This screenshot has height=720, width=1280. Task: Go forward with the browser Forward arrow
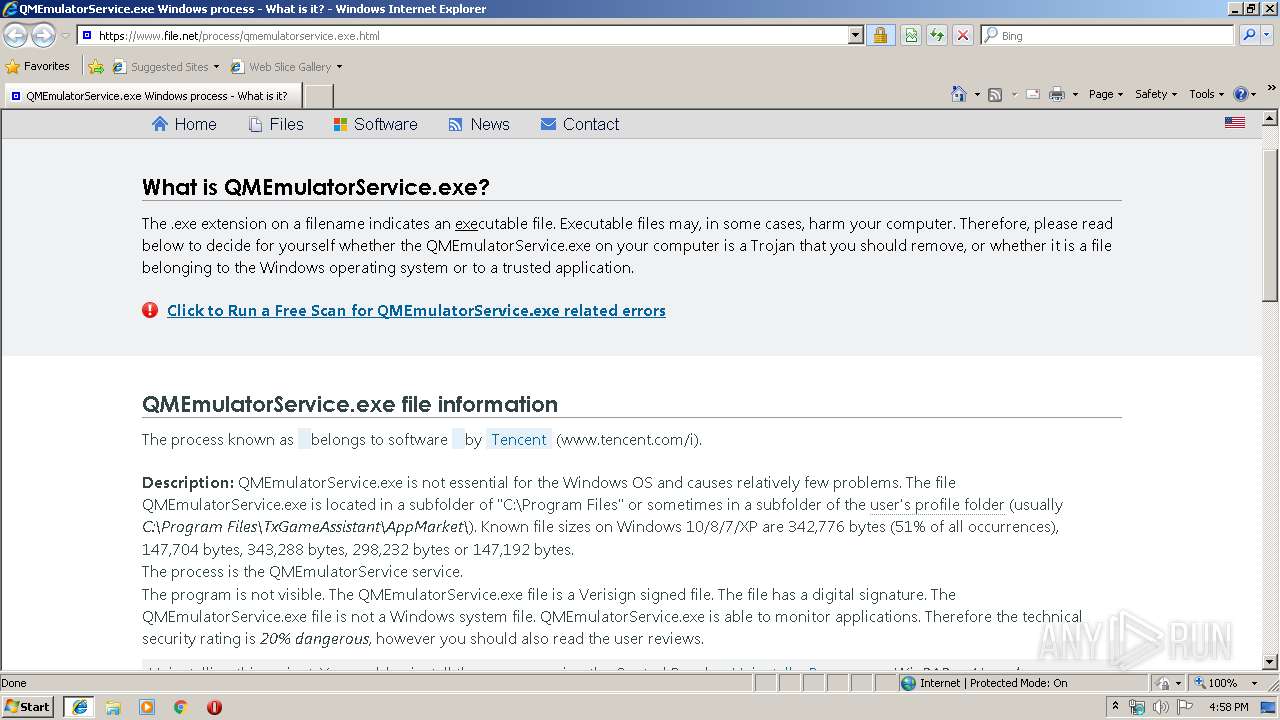pyautogui.click(x=43, y=35)
